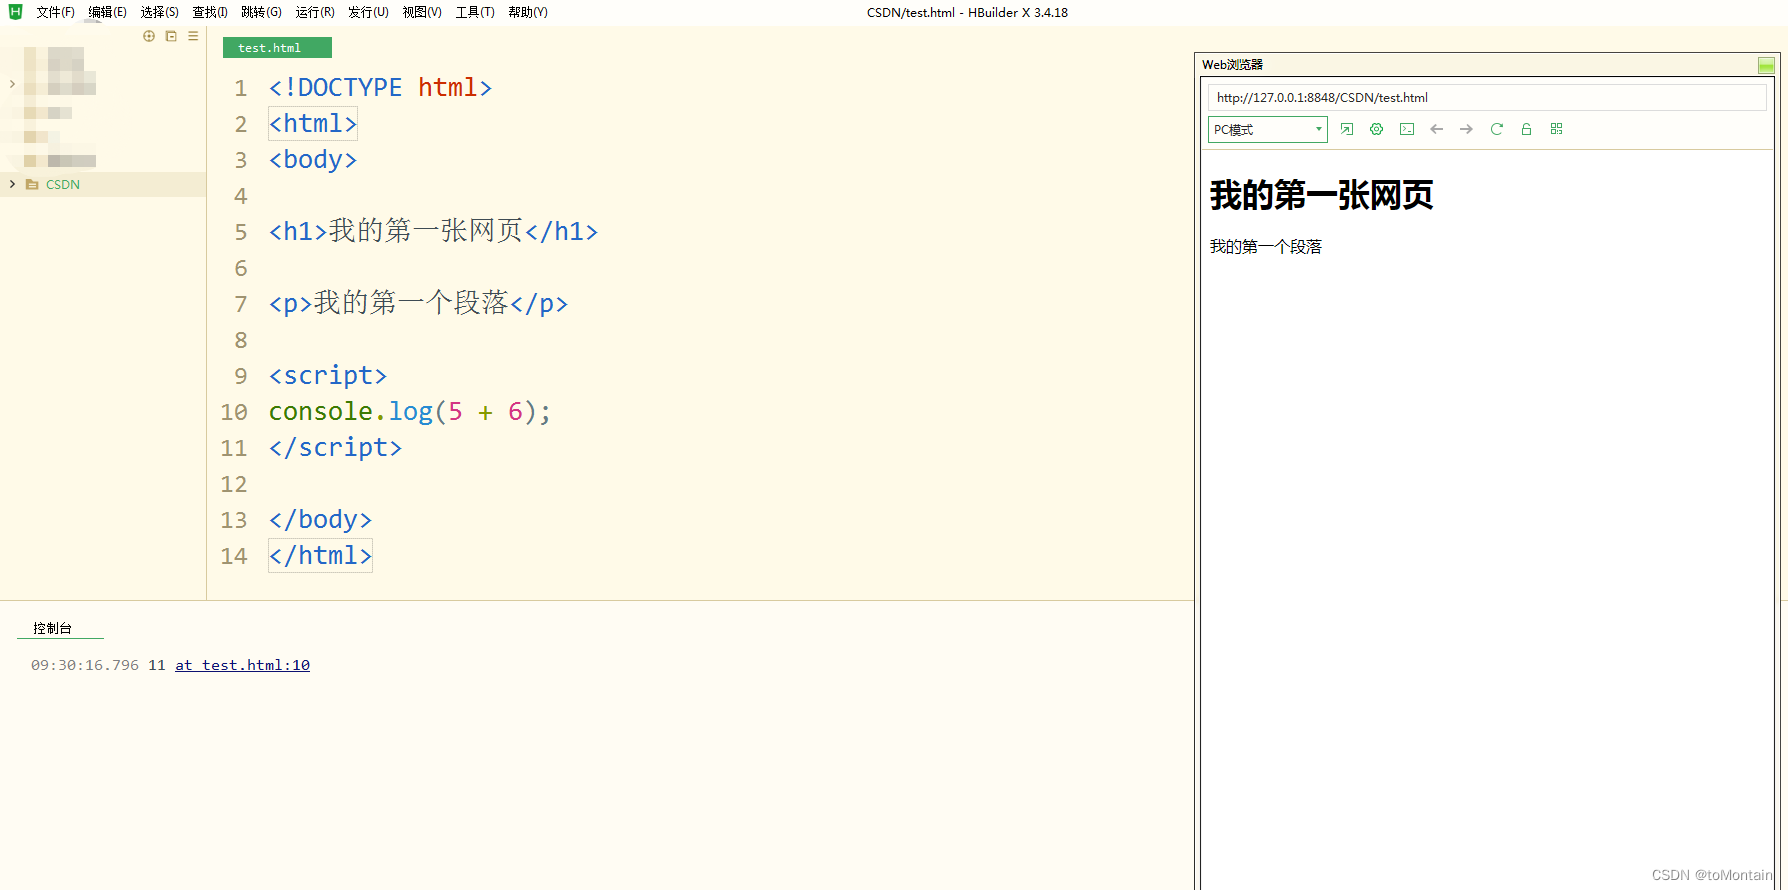Click the 我的第一个段落 paragraph in preview
The image size is (1788, 890).
[x=1266, y=247]
